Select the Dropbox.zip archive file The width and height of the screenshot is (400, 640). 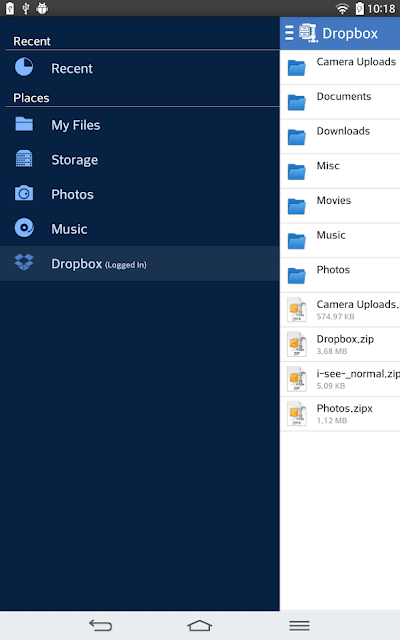340,344
